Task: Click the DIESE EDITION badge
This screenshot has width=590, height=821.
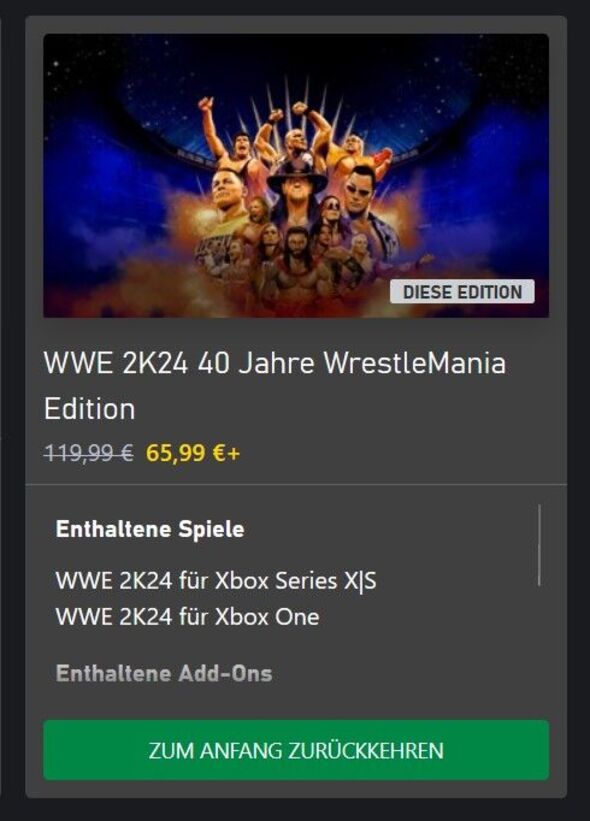Action: pos(462,292)
